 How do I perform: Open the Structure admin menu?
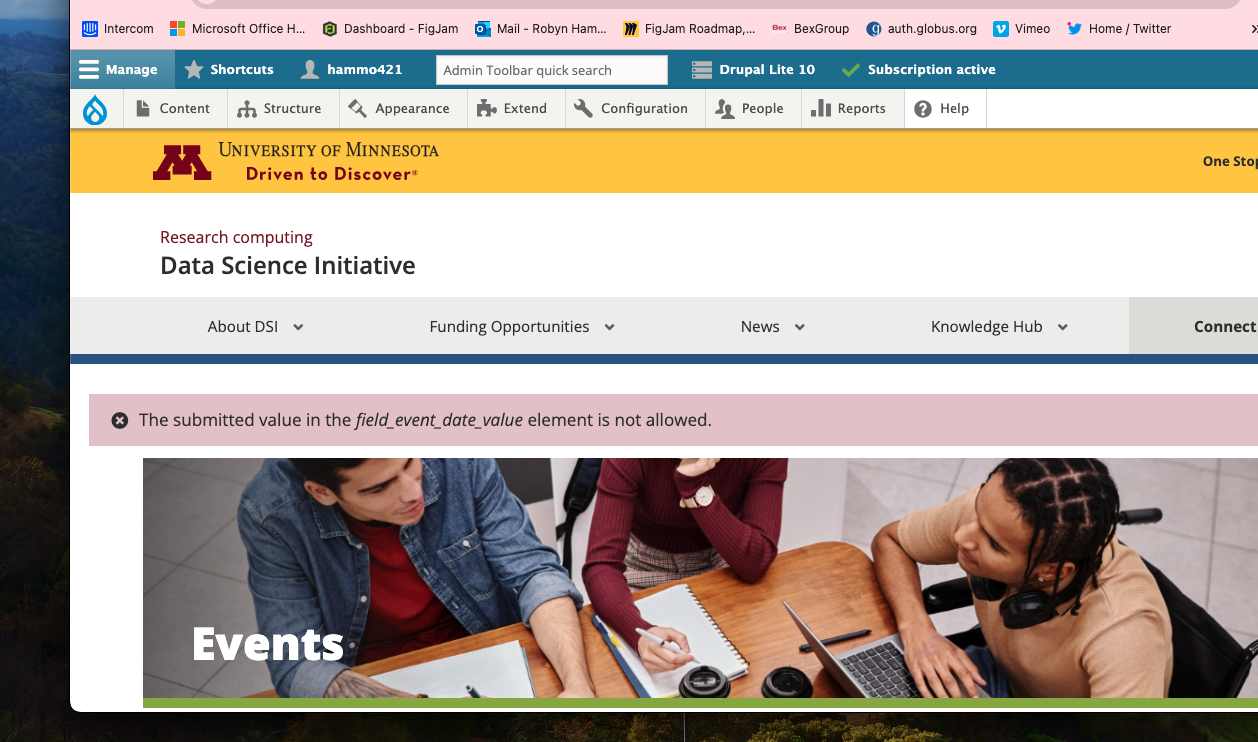click(x=280, y=109)
